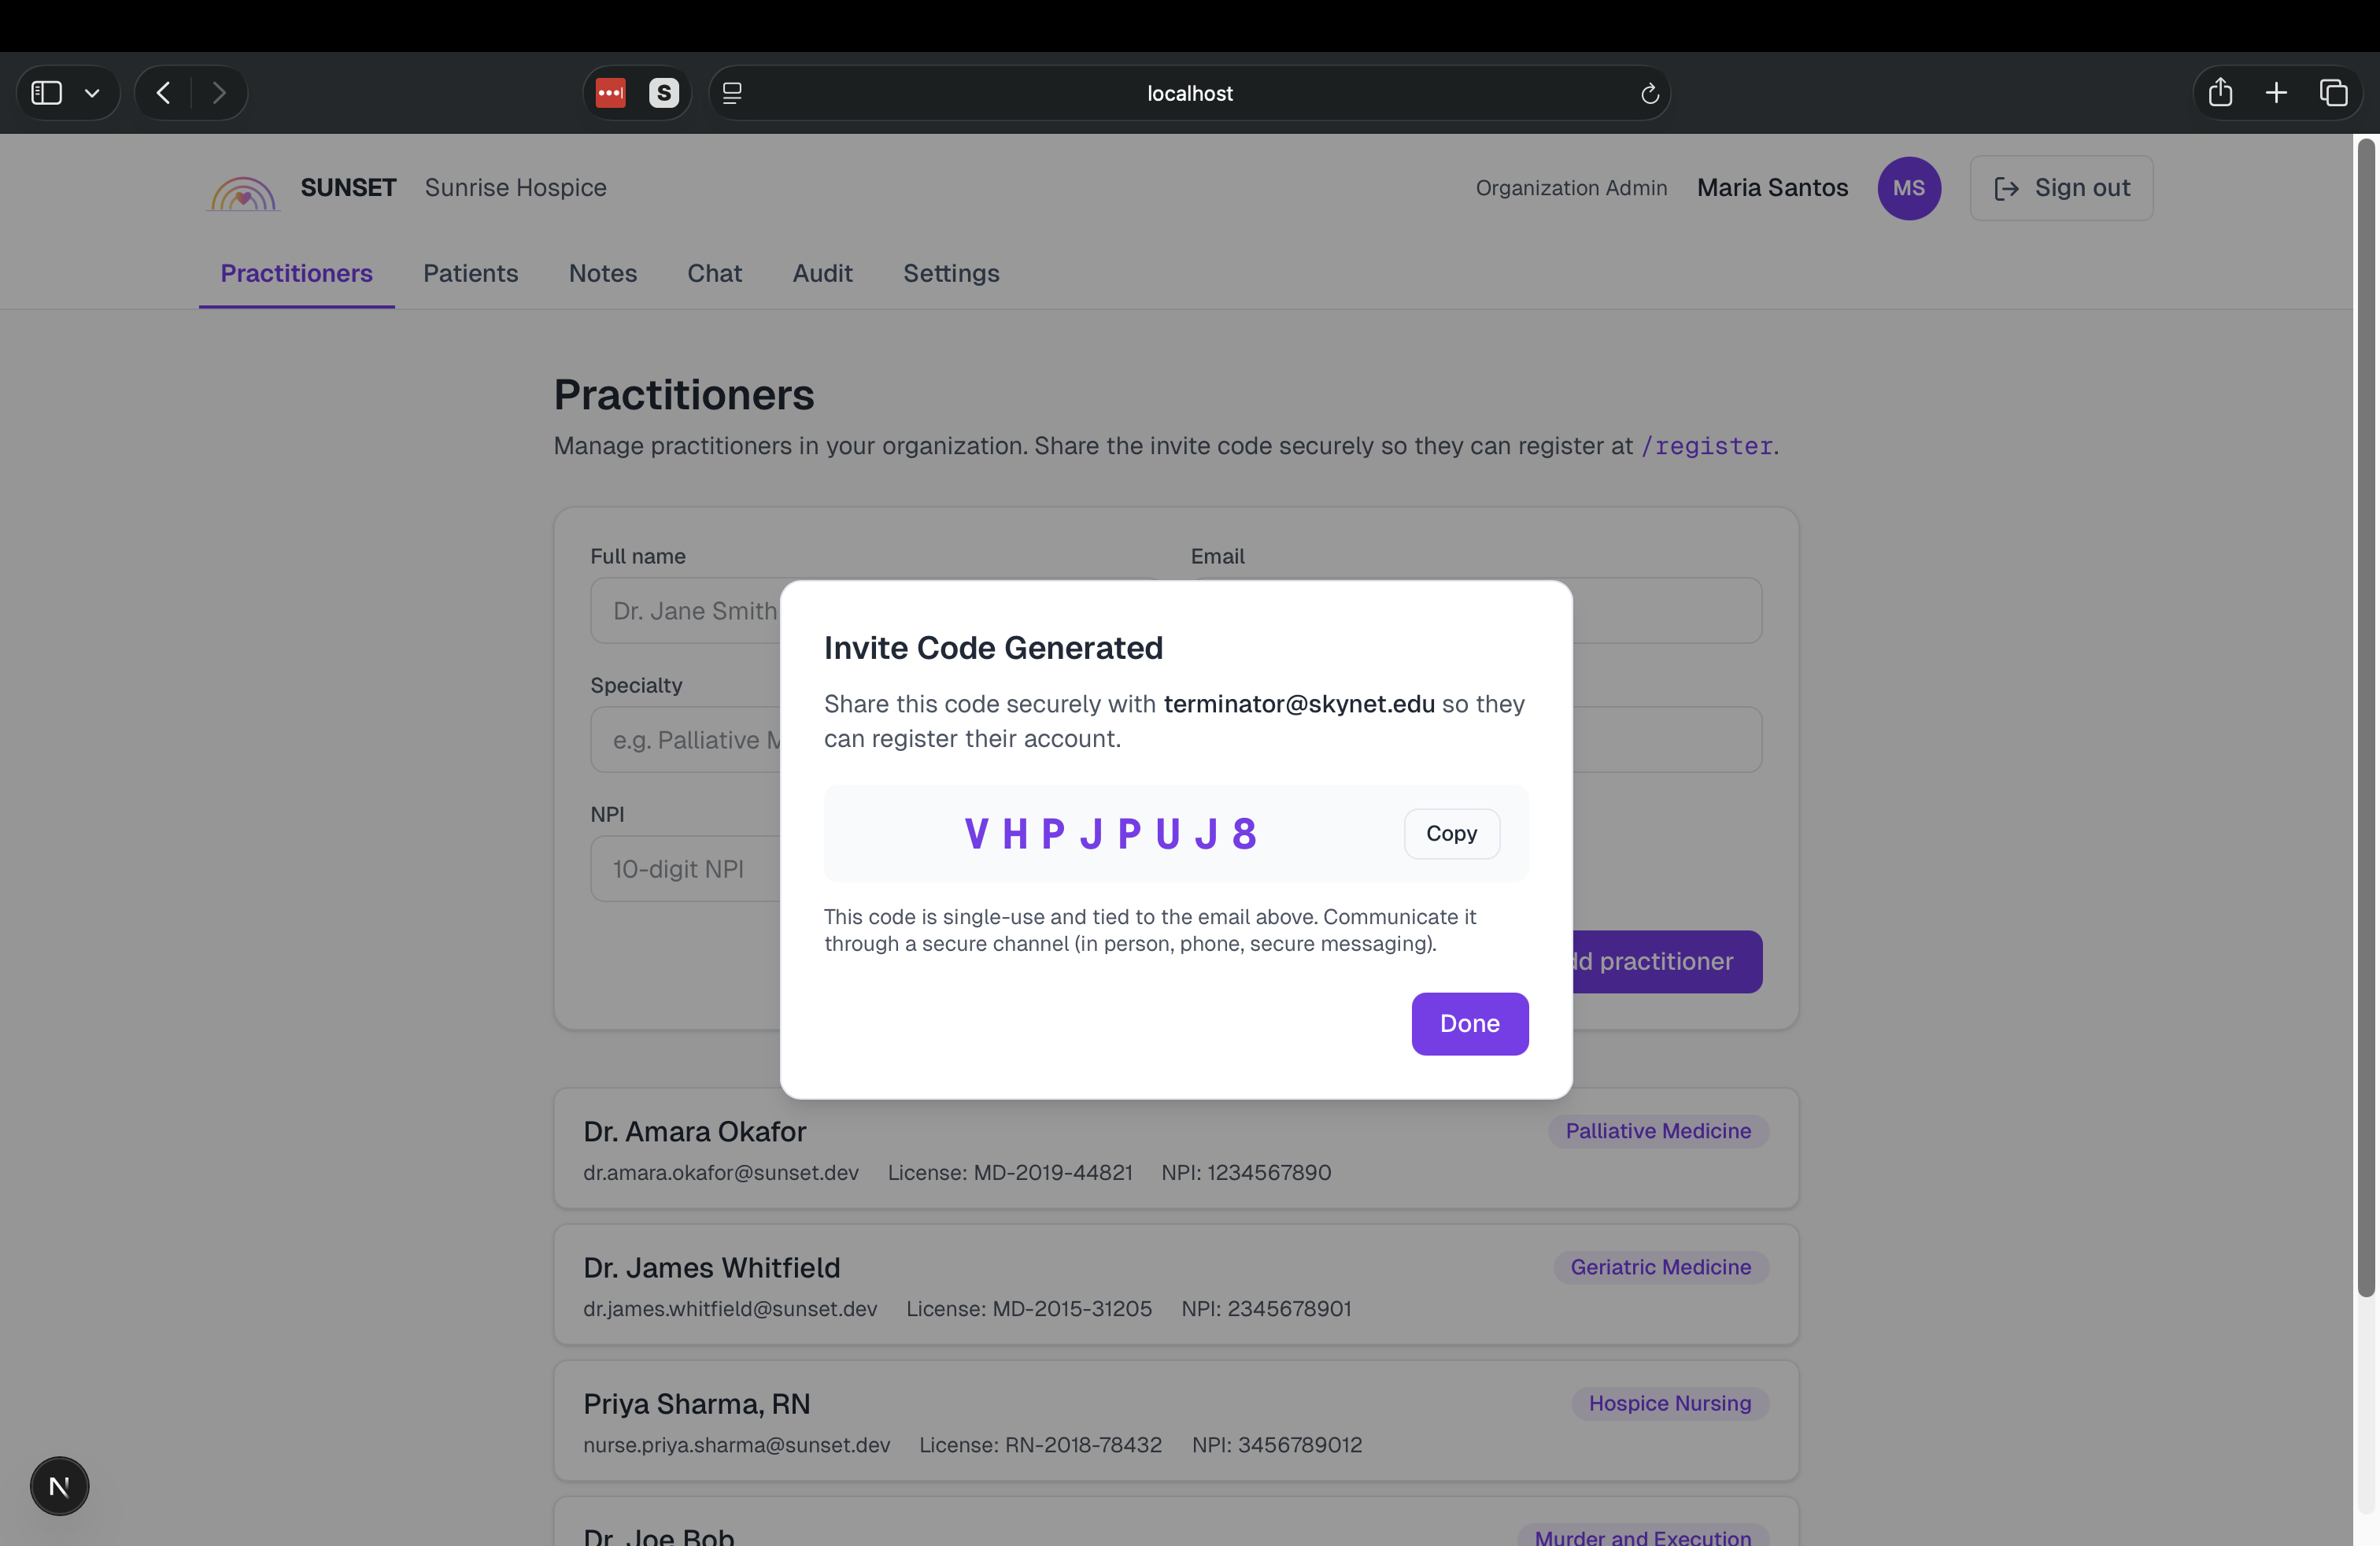Expand the sidebar options chevron
This screenshot has width=2380, height=1546.
92,93
